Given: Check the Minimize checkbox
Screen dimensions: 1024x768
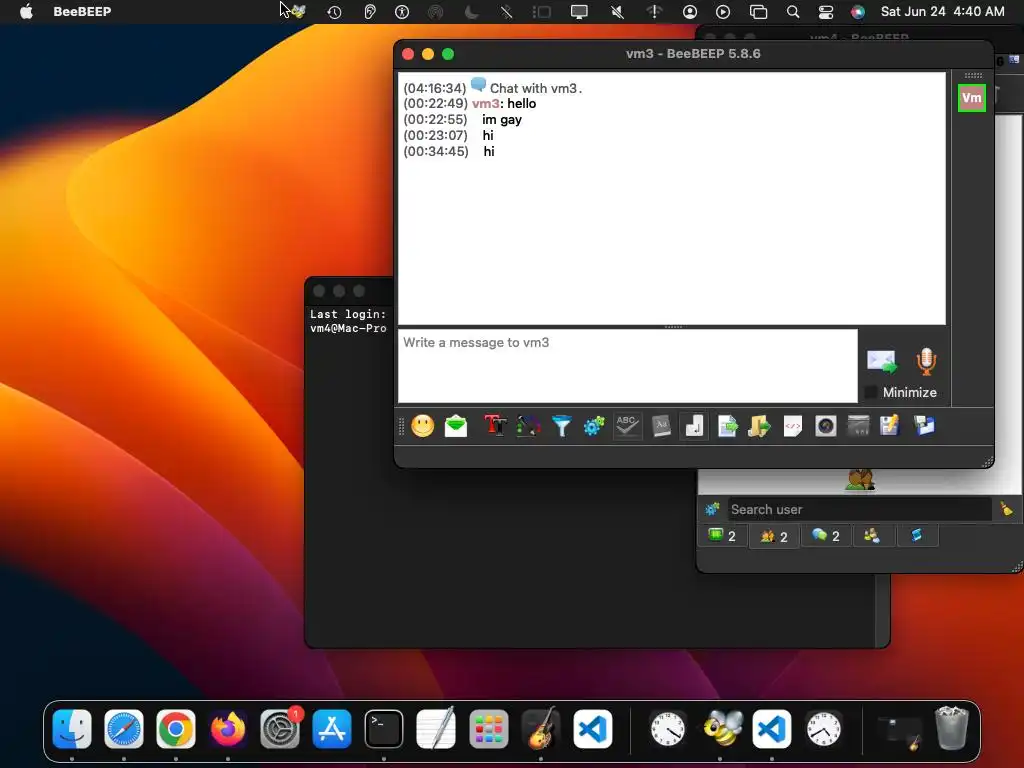Looking at the screenshot, I should click(871, 392).
